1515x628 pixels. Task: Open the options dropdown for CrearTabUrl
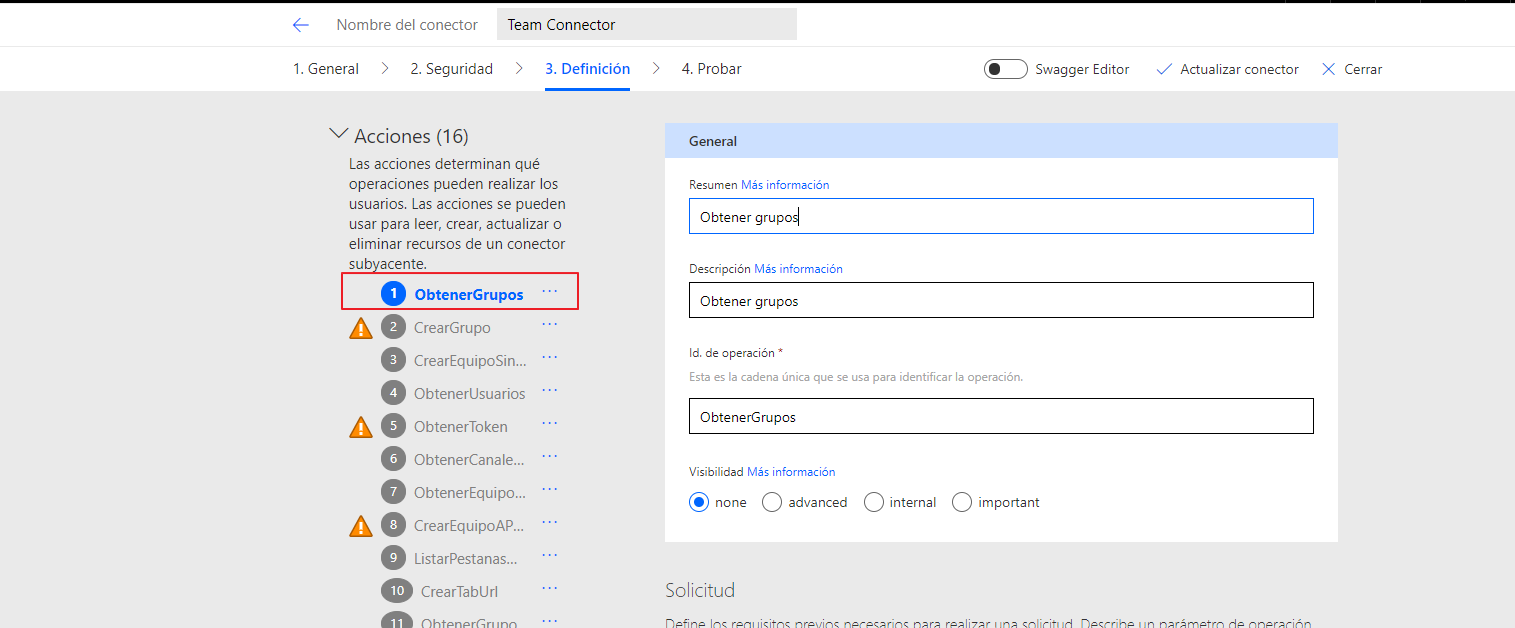click(x=549, y=589)
